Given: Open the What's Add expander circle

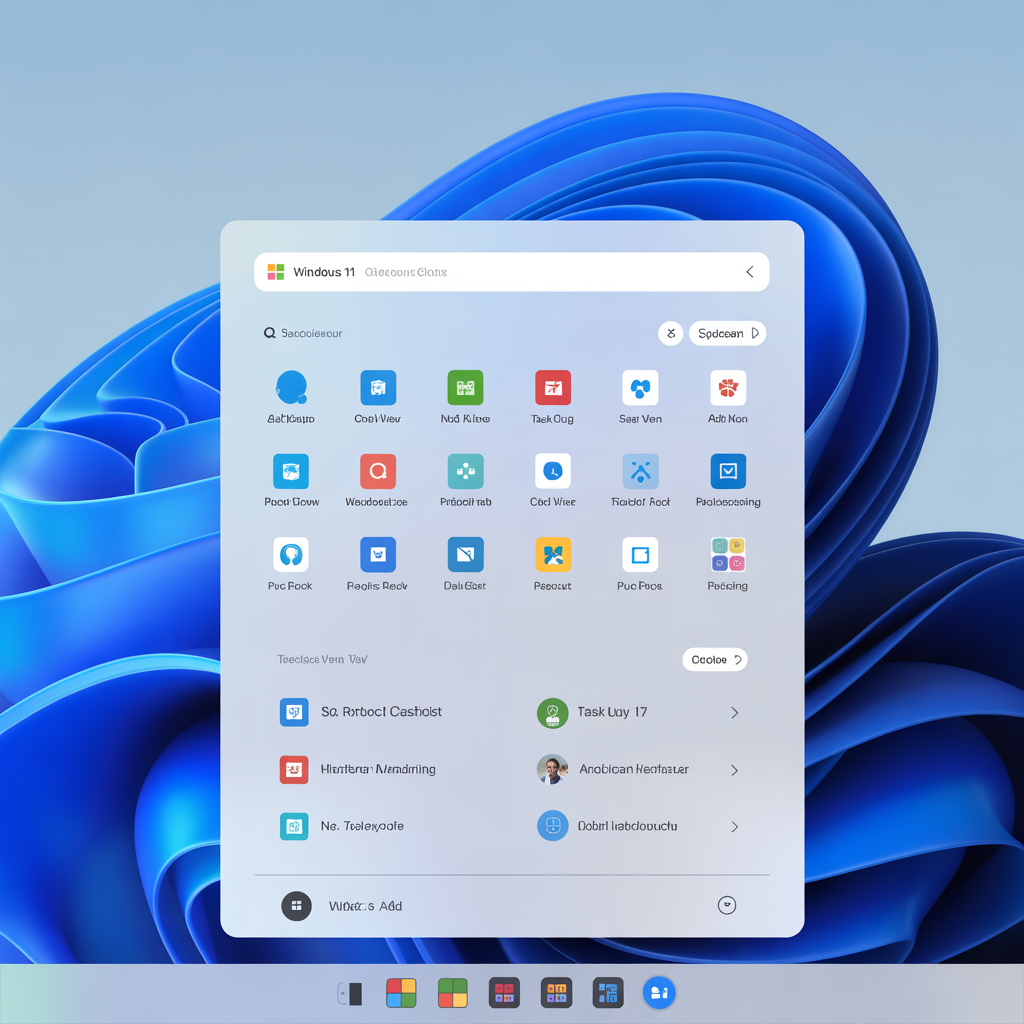Looking at the screenshot, I should 727,905.
